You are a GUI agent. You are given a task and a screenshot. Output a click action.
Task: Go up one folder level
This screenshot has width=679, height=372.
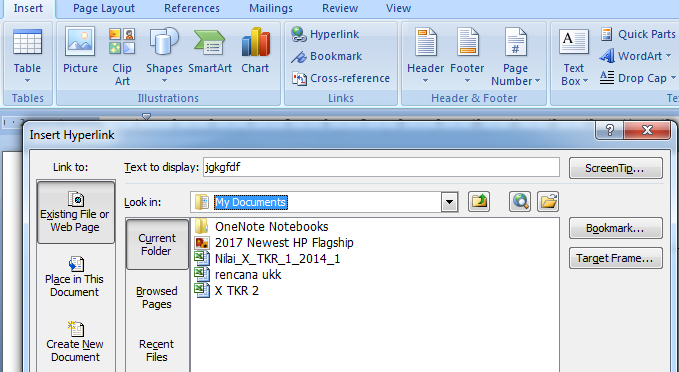479,201
